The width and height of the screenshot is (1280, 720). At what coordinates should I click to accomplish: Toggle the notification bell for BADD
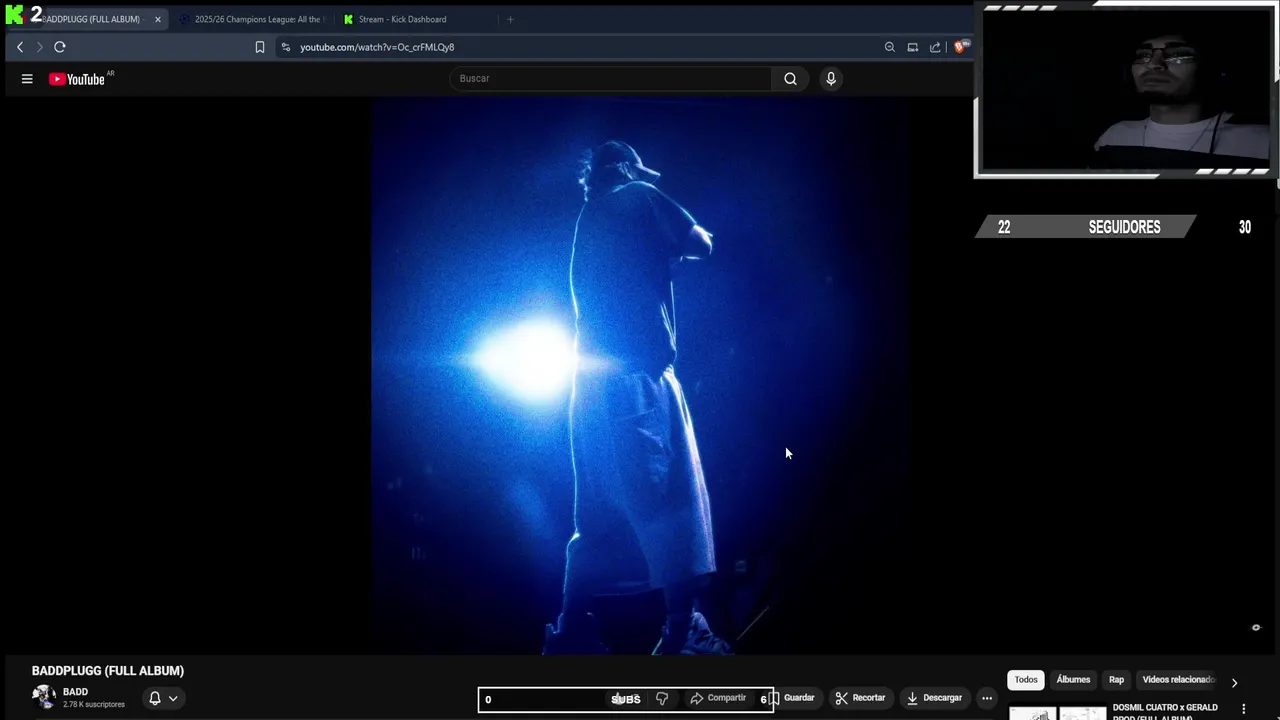tap(155, 698)
